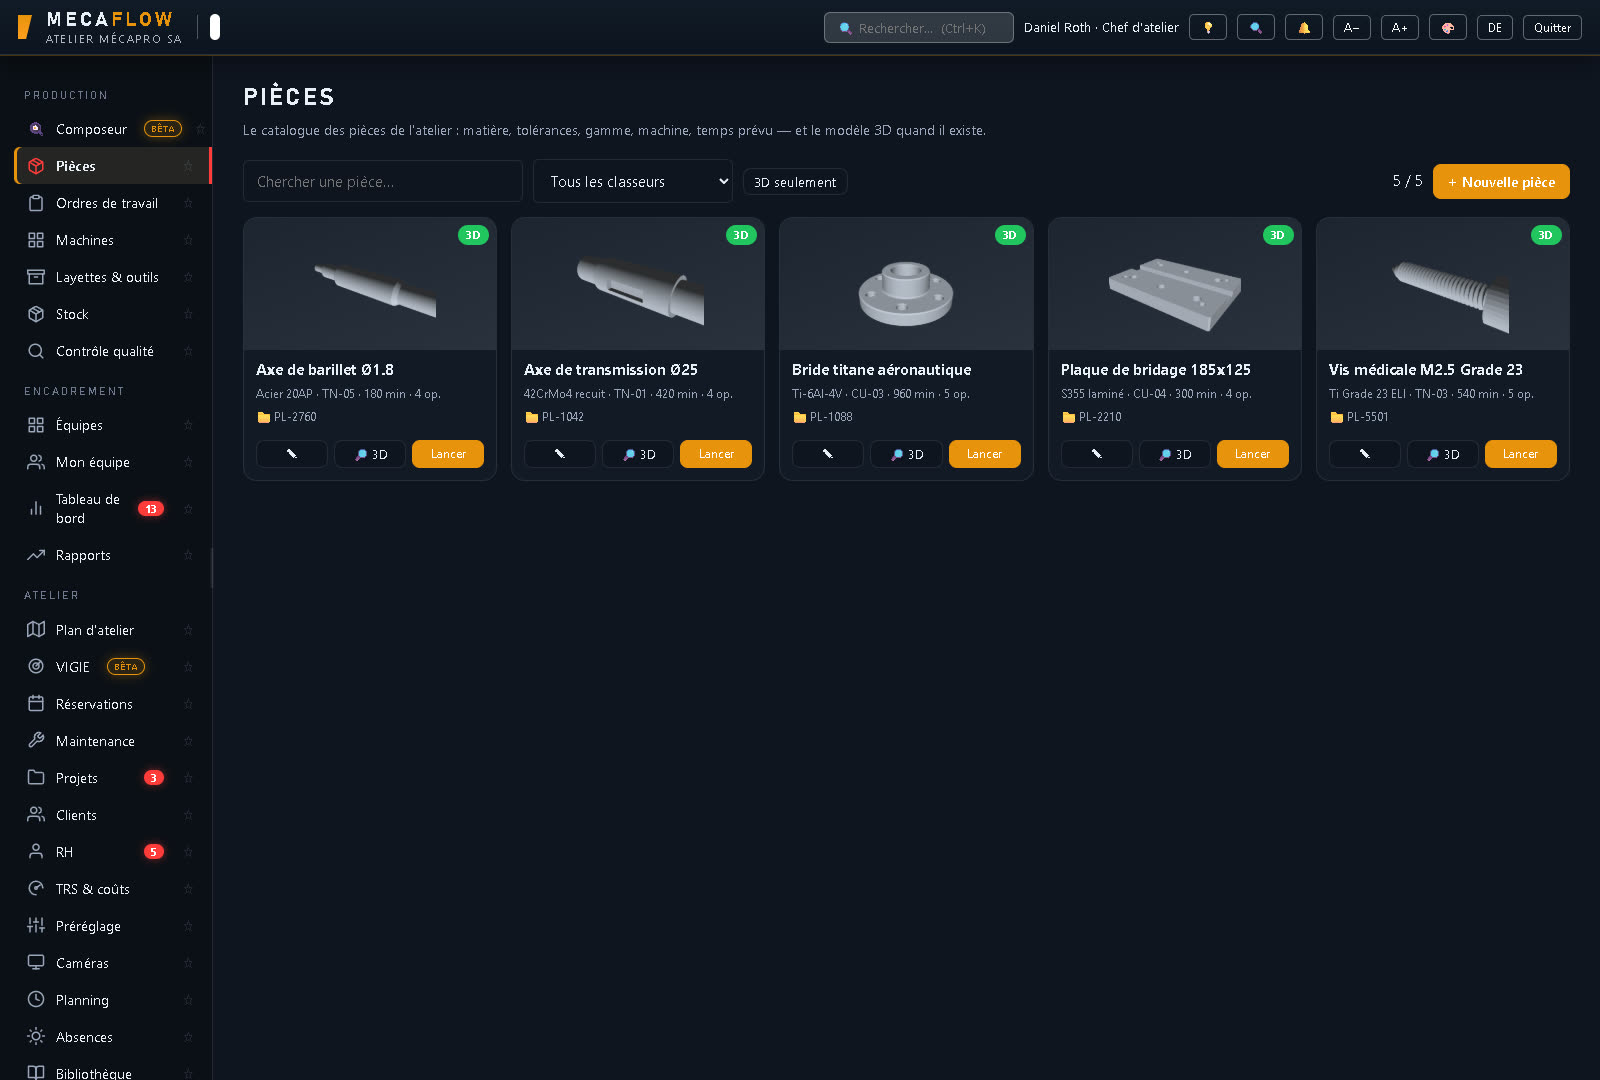Open 3D viewer for Axe de barillet Ø1.8
Image resolution: width=1600 pixels, height=1080 pixels.
pos(370,454)
